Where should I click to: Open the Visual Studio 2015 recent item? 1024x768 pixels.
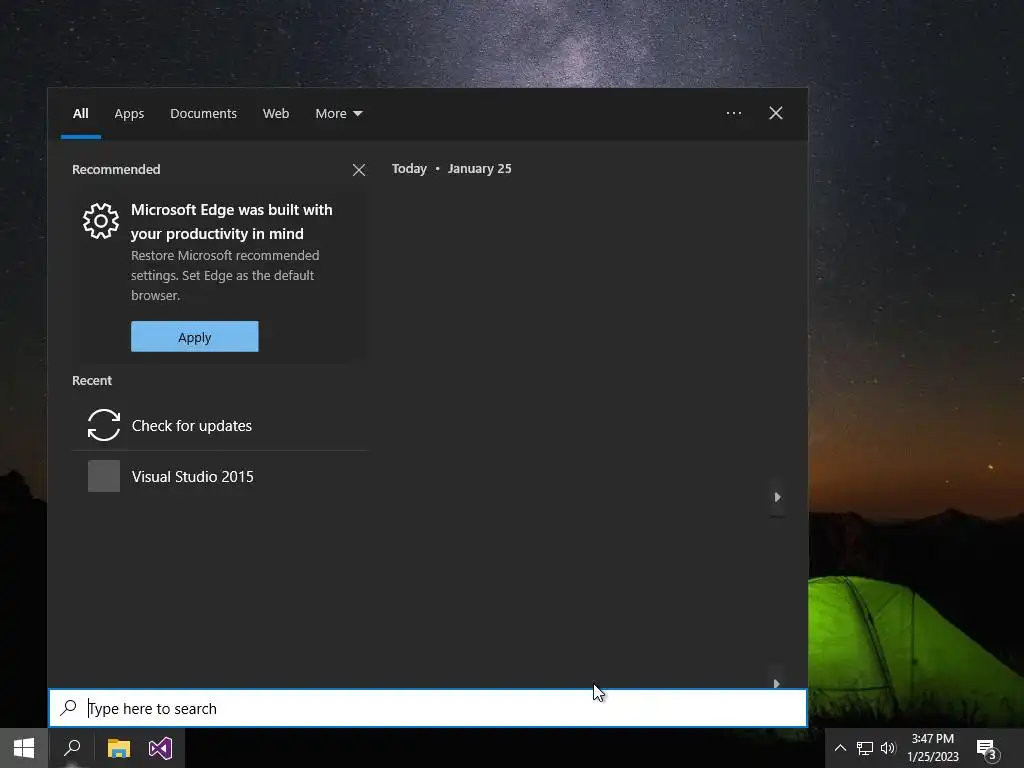point(220,476)
